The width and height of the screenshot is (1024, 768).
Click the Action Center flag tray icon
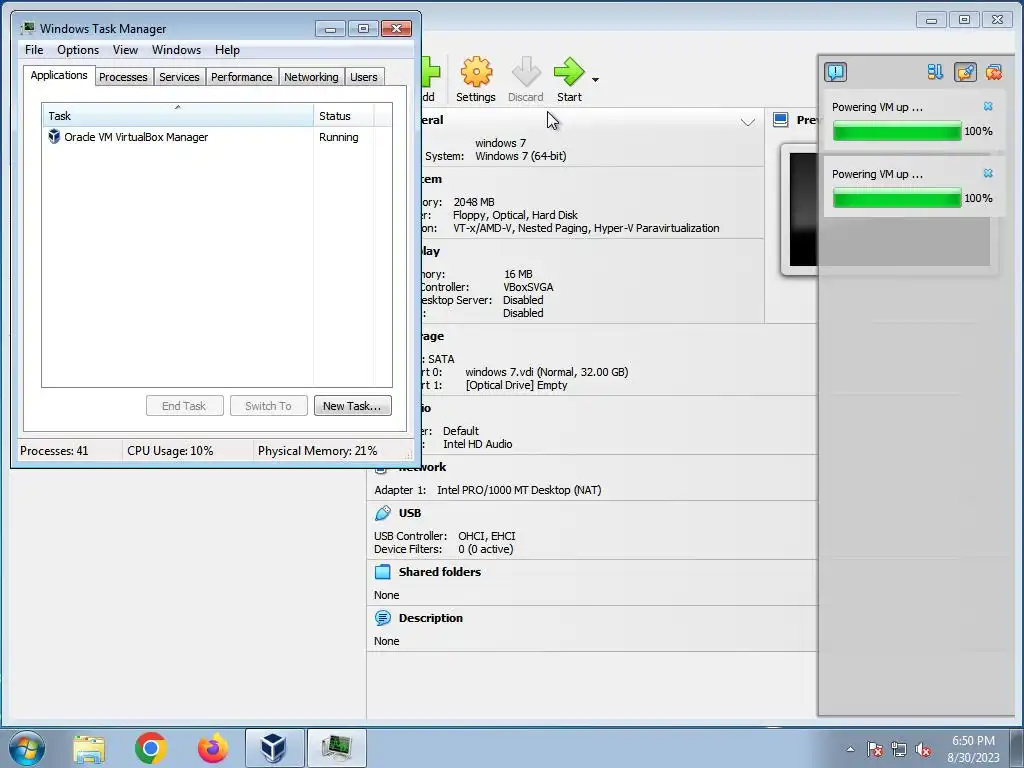point(874,750)
